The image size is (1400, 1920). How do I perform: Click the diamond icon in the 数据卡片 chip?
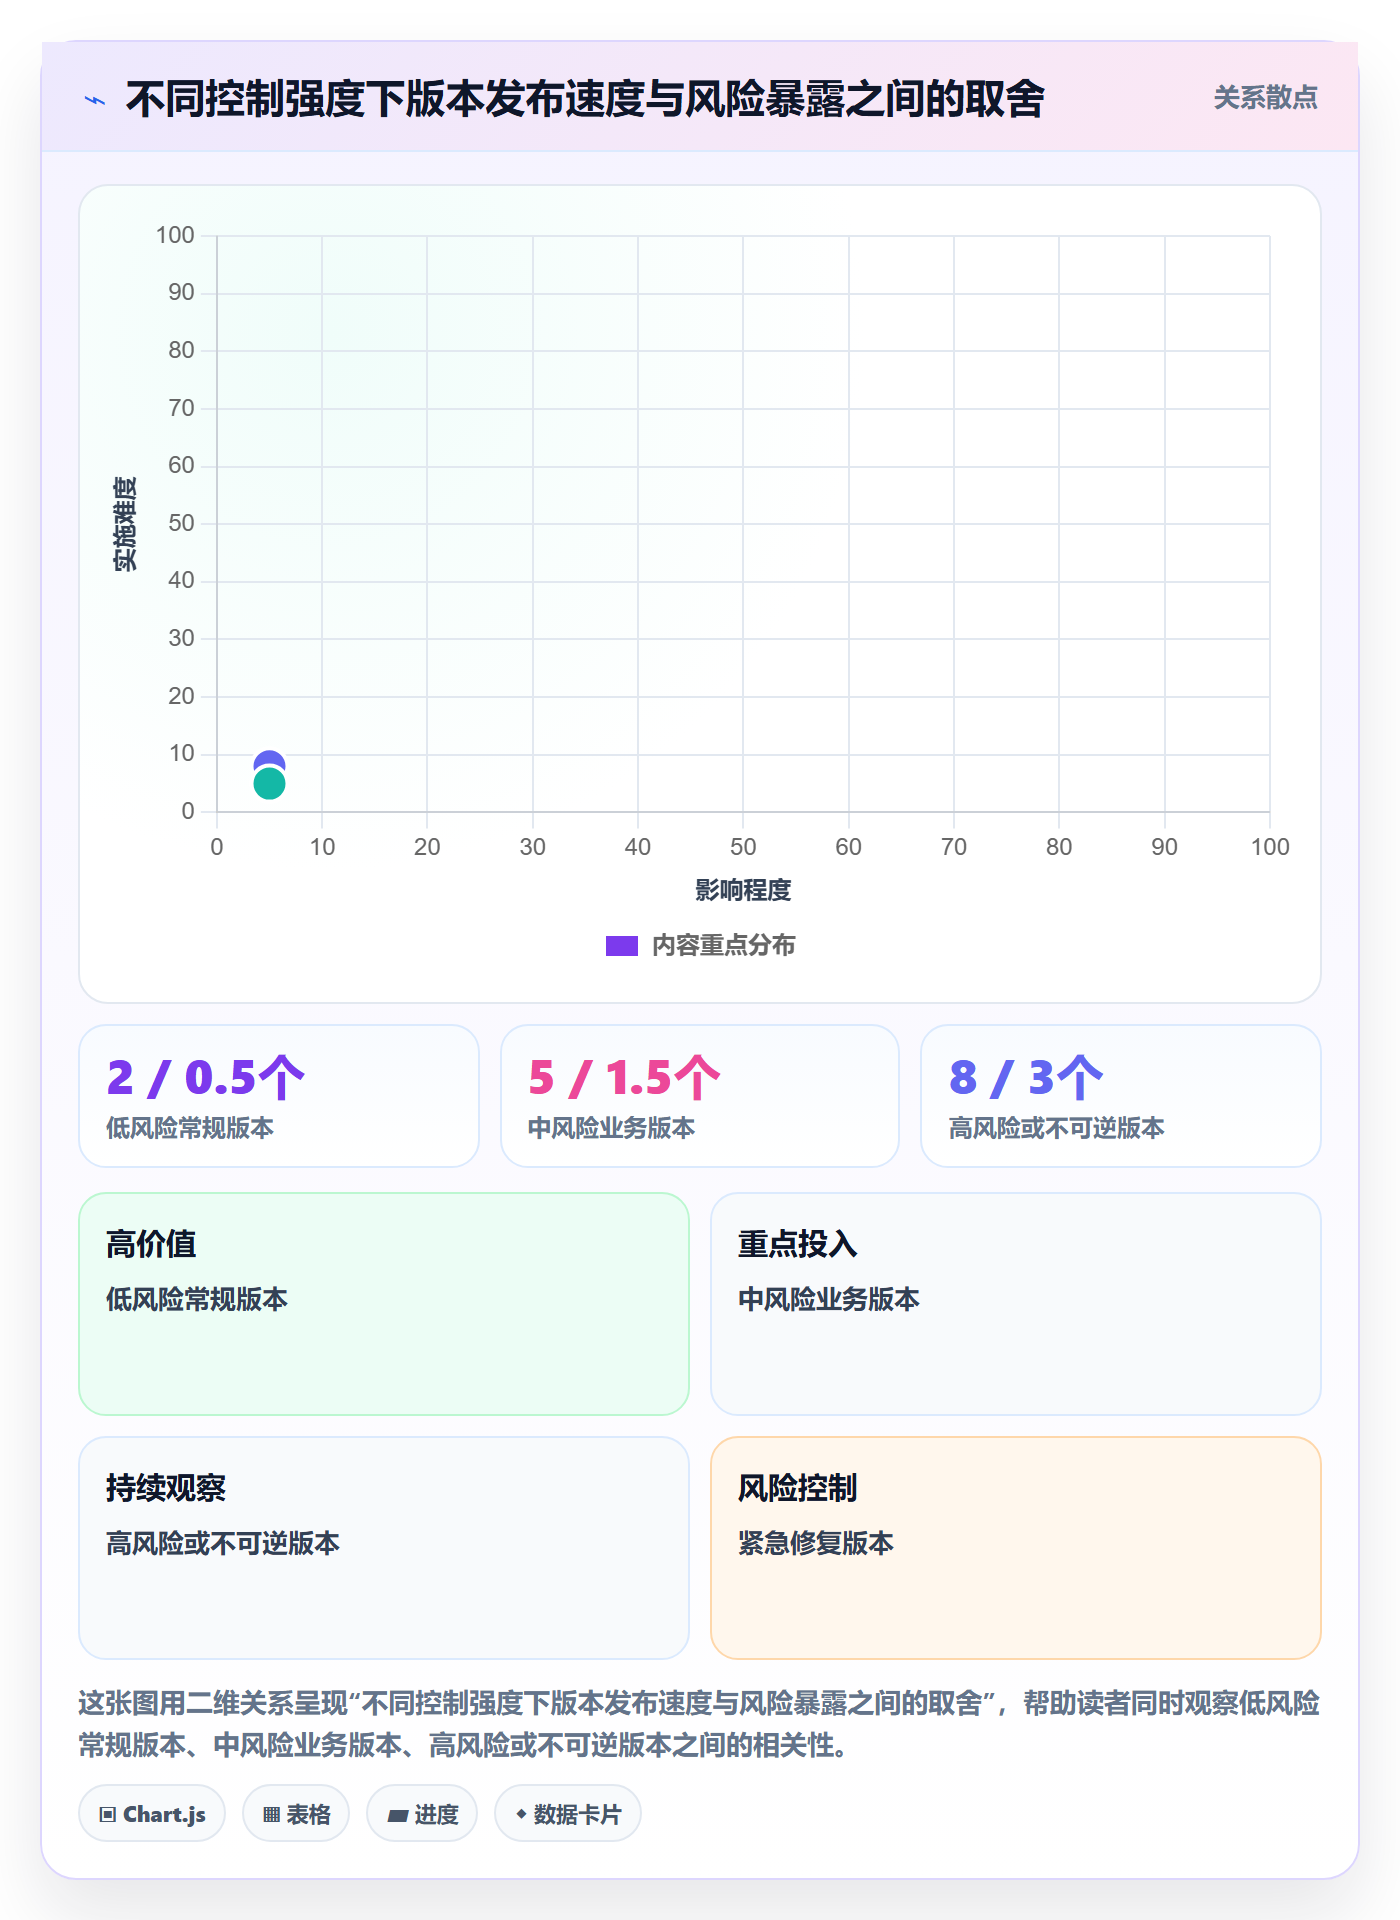click(521, 1814)
